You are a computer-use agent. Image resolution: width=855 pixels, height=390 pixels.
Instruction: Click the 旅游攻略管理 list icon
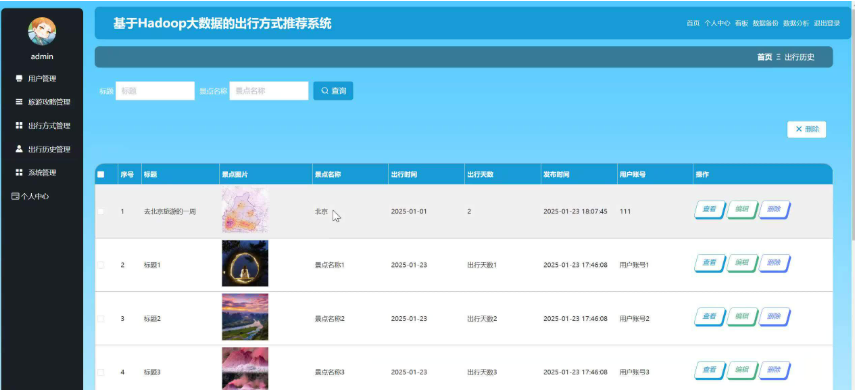[x=19, y=102]
